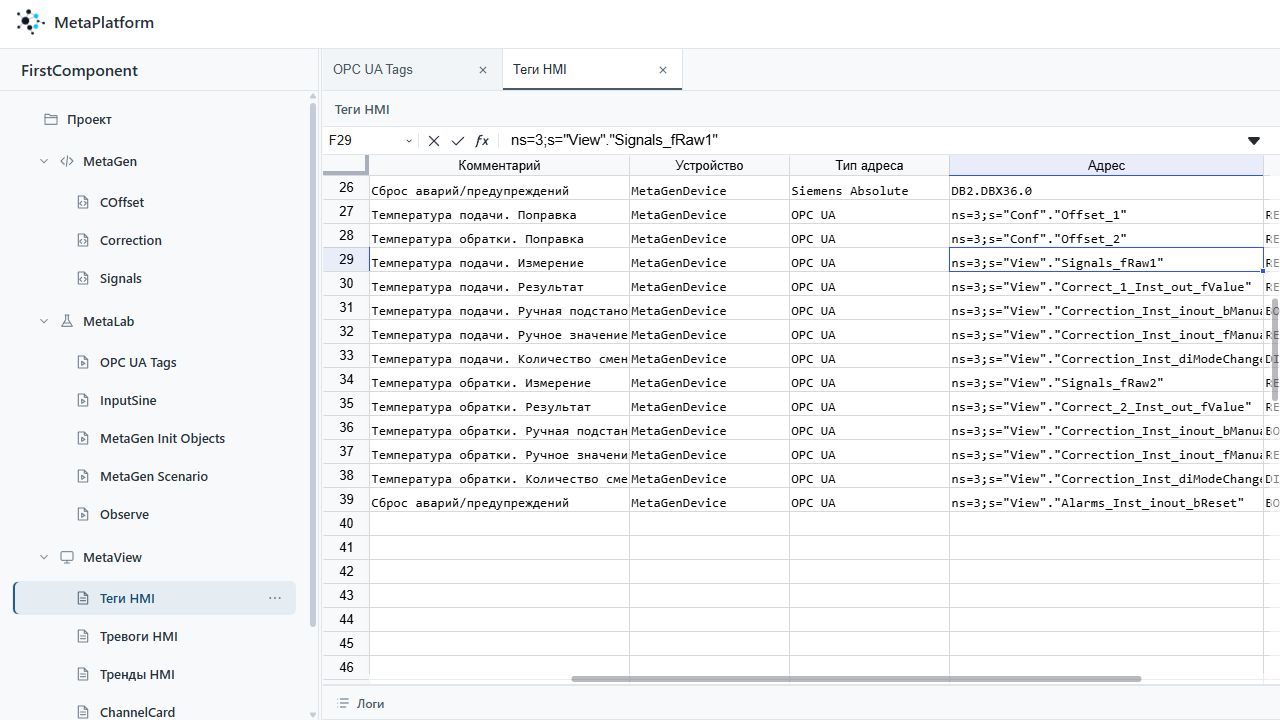Screen dimensions: 1280x720
Task: Click the COffset file icon
Action: point(84,202)
